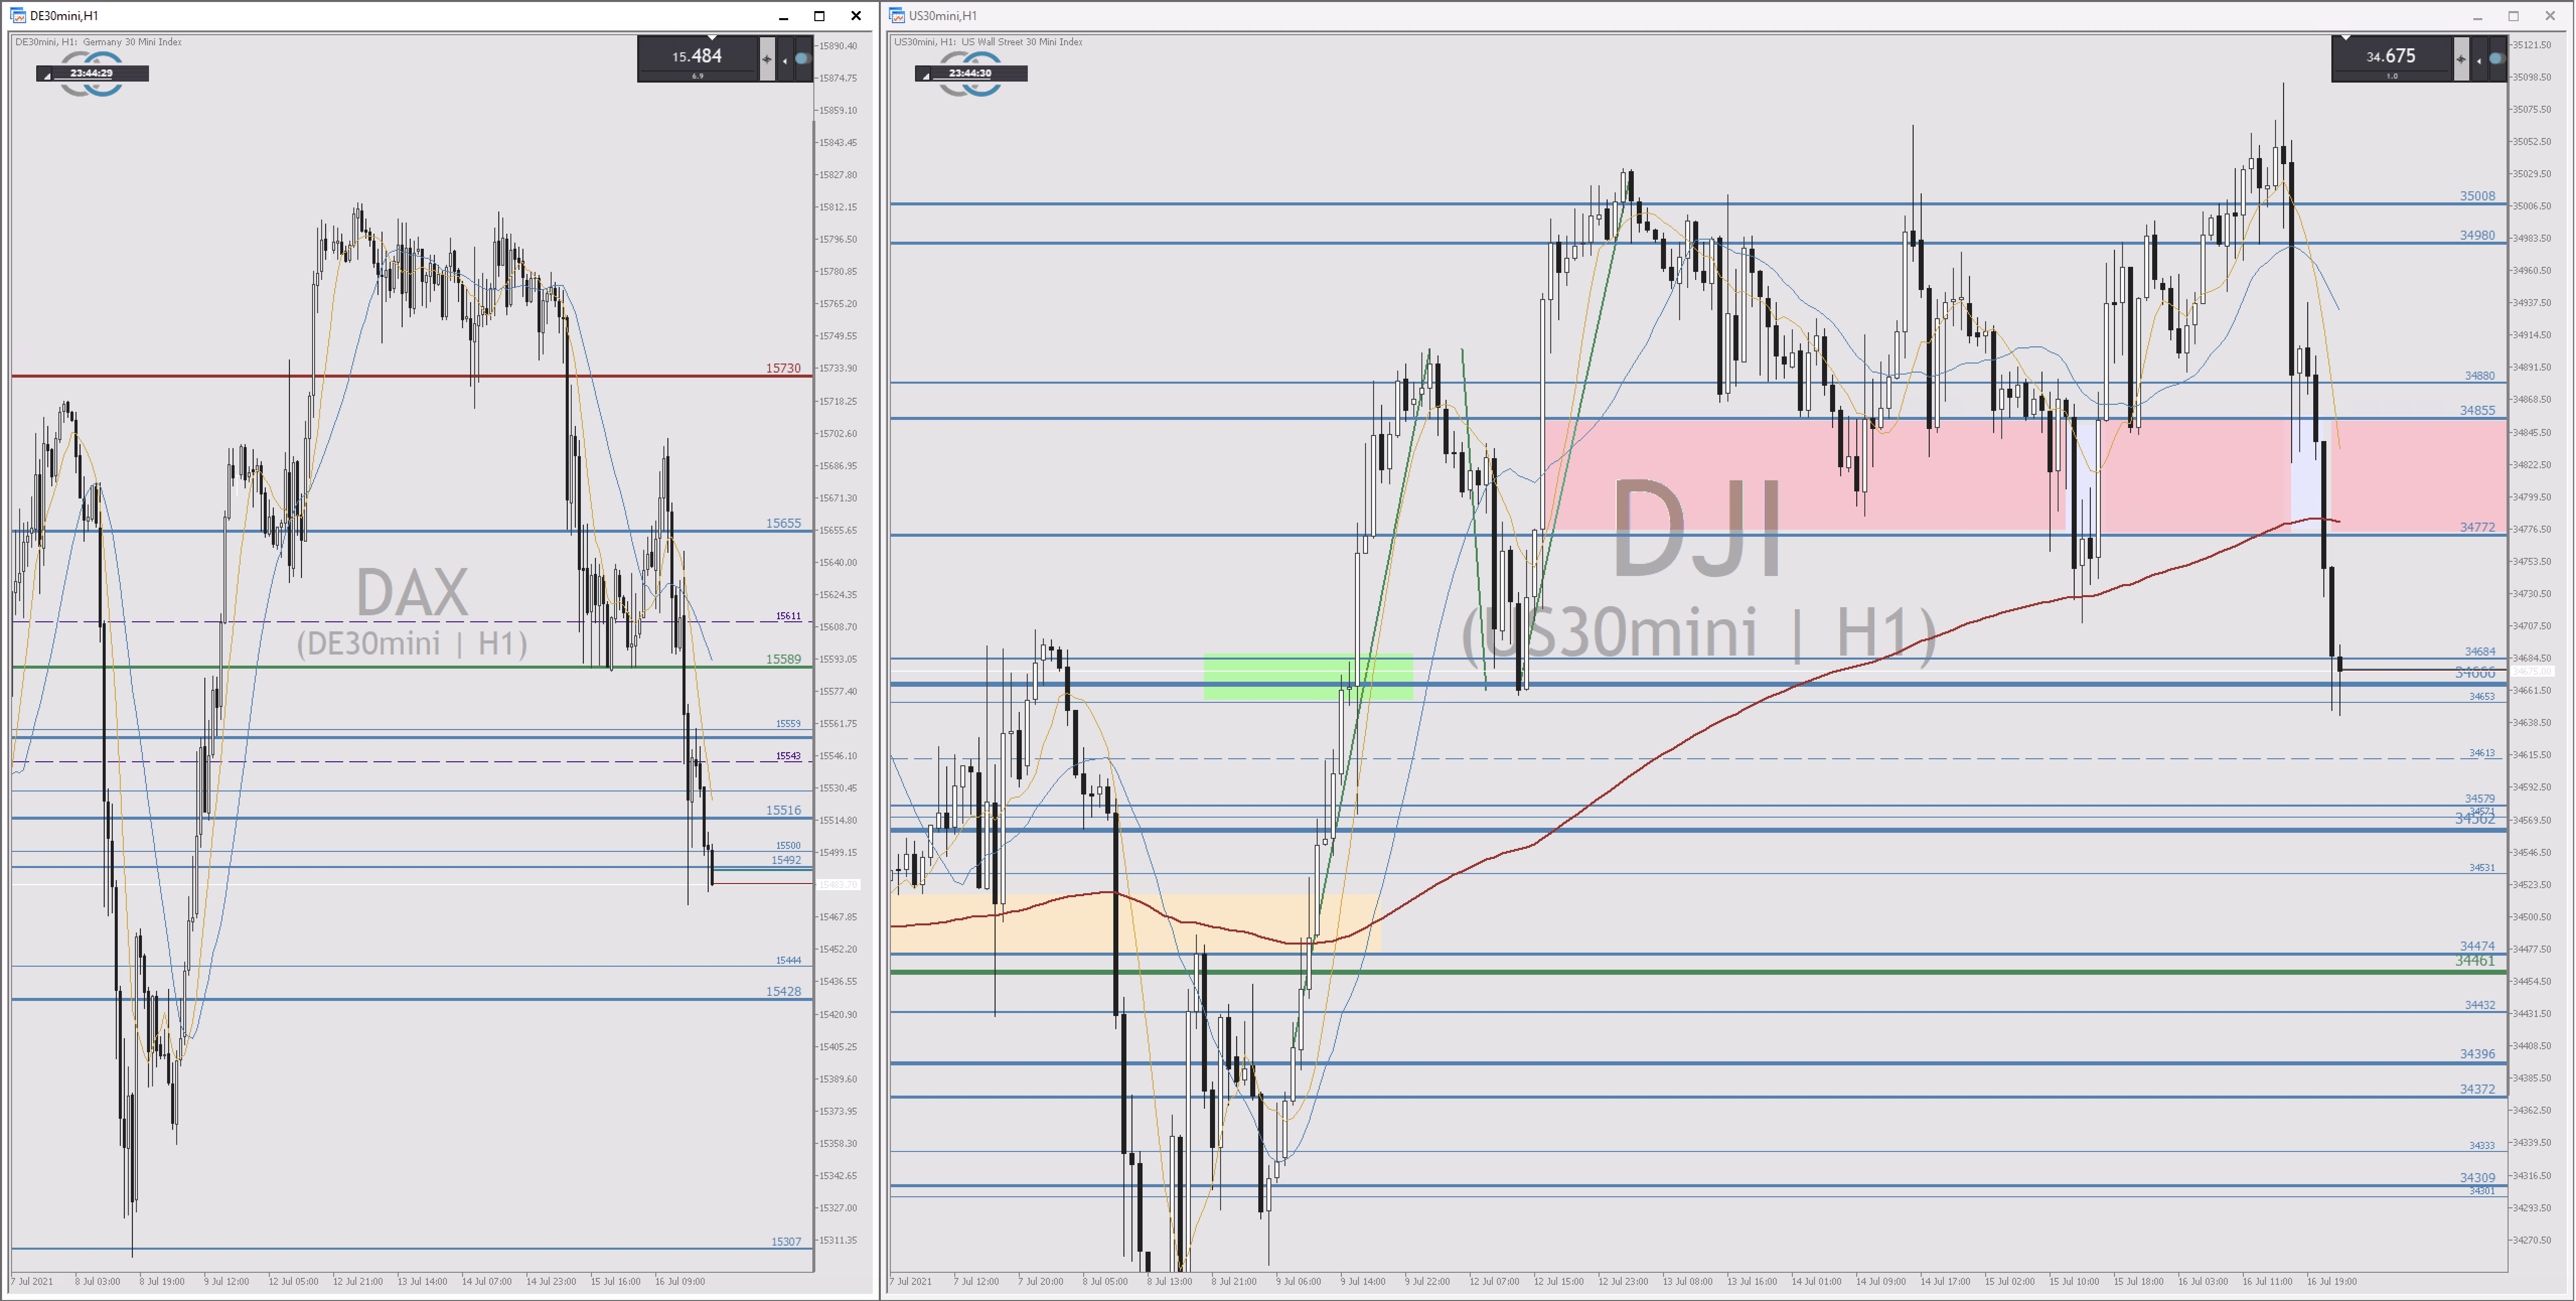Select the 34309 level label on DJI chart
Viewport: 2576px width, 1301px height.
pyautogui.click(x=2477, y=1178)
